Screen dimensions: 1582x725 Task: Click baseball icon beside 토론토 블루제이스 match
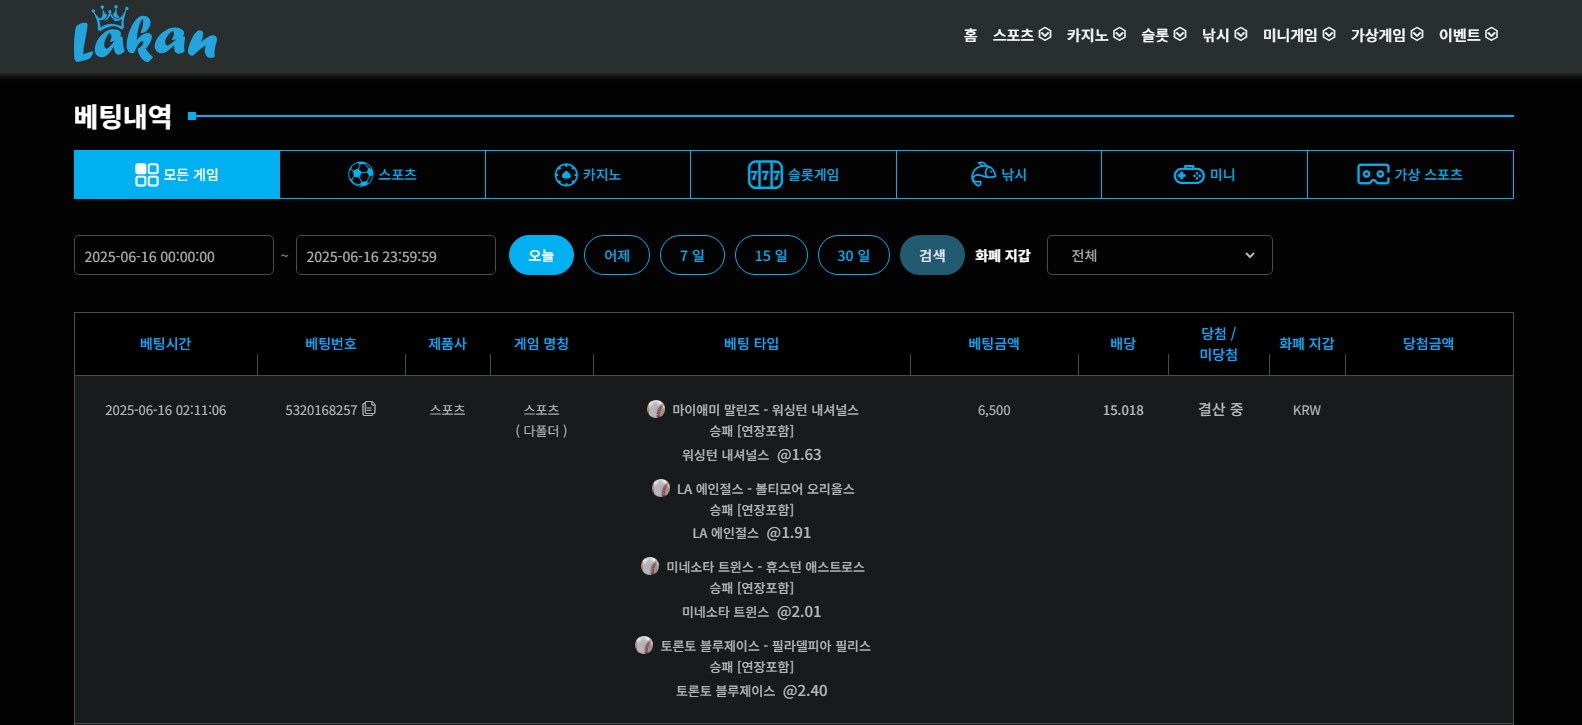click(644, 645)
